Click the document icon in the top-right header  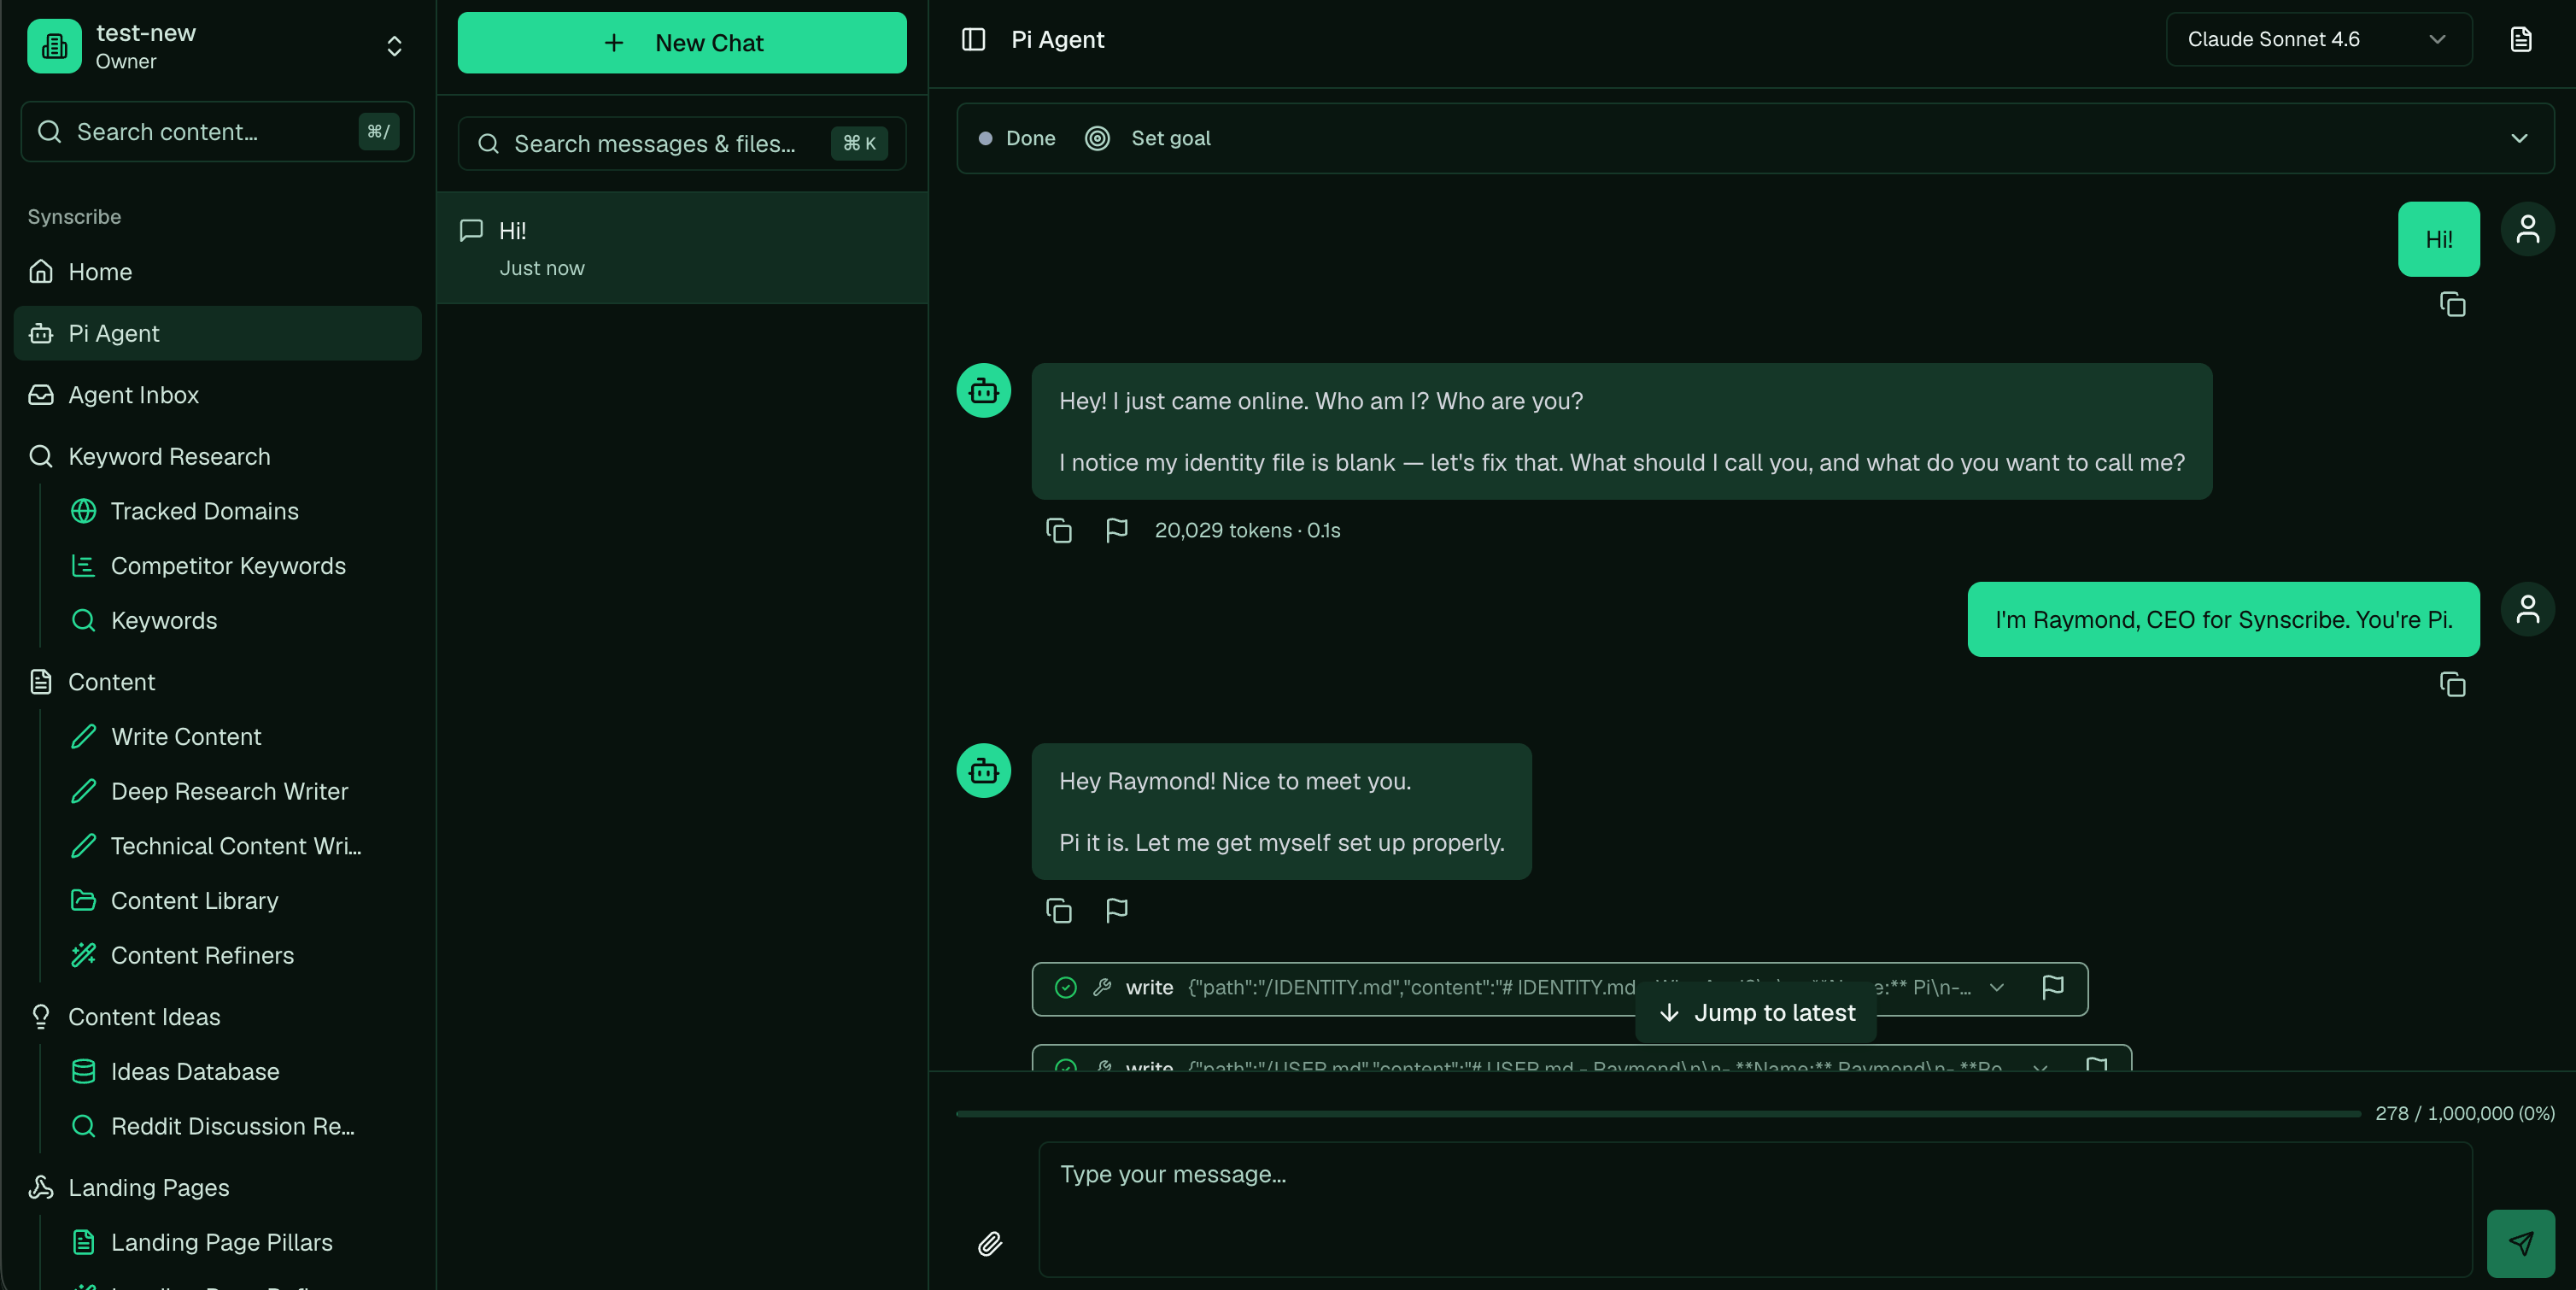click(x=2521, y=39)
